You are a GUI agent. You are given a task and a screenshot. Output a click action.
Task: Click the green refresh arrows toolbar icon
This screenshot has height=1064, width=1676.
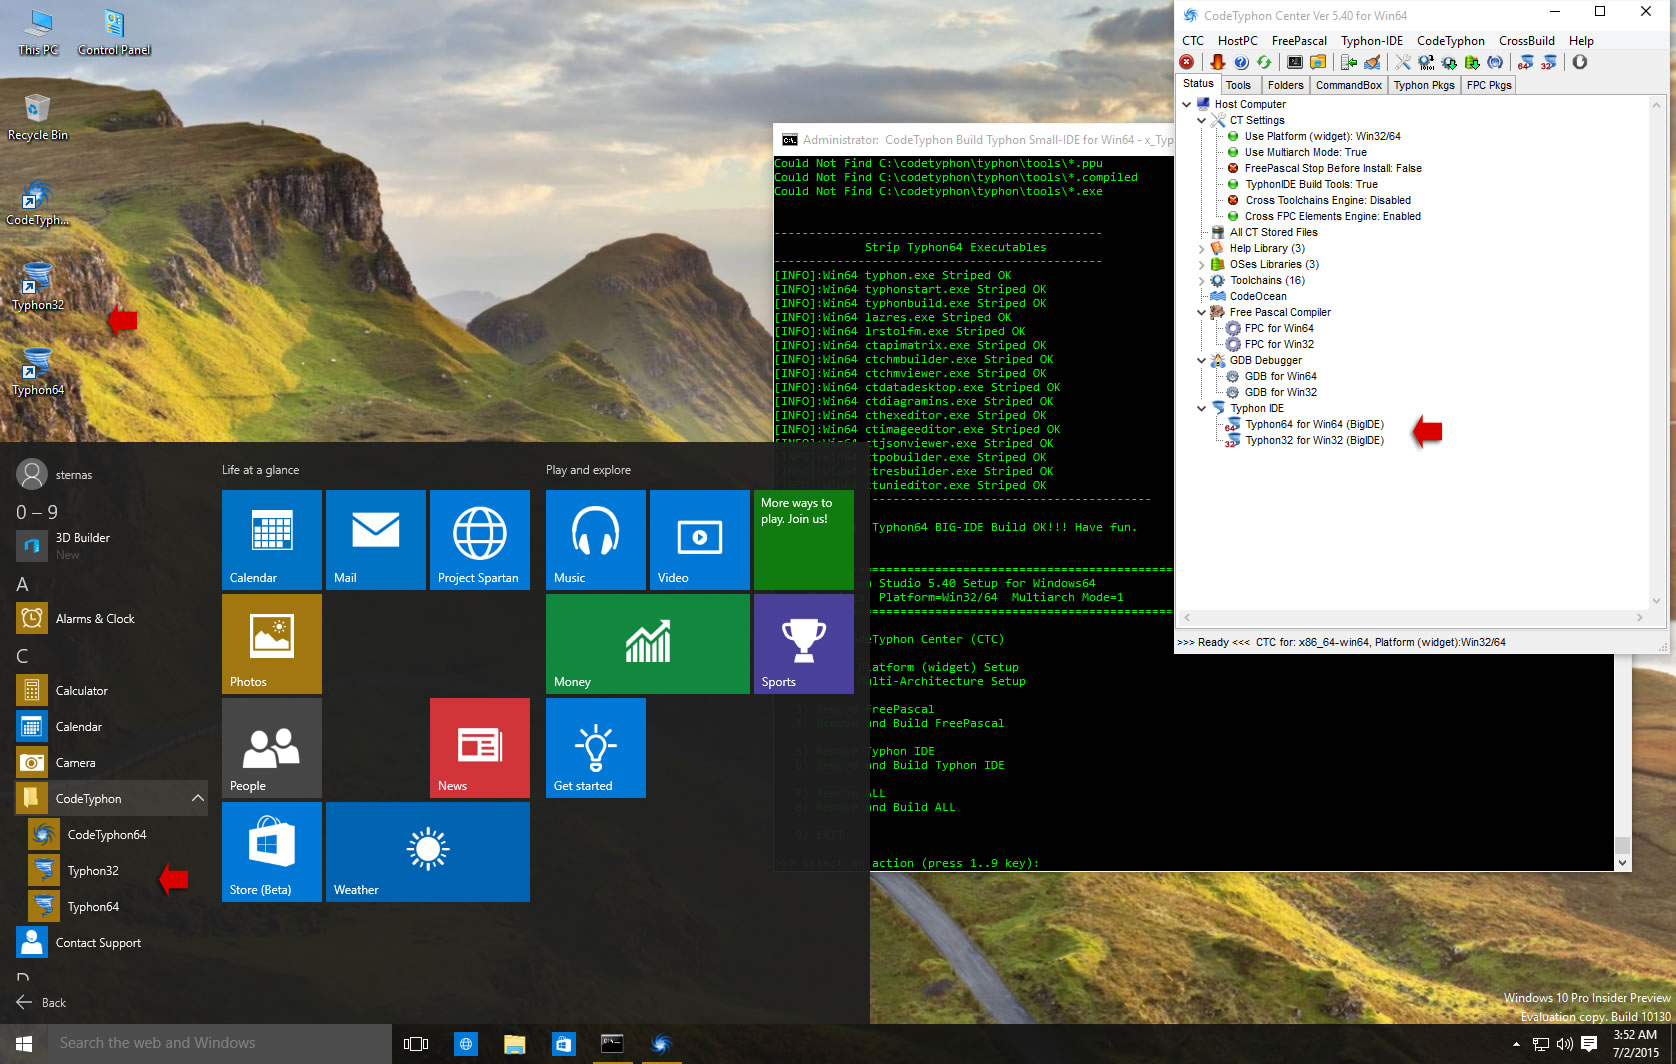point(1264,62)
